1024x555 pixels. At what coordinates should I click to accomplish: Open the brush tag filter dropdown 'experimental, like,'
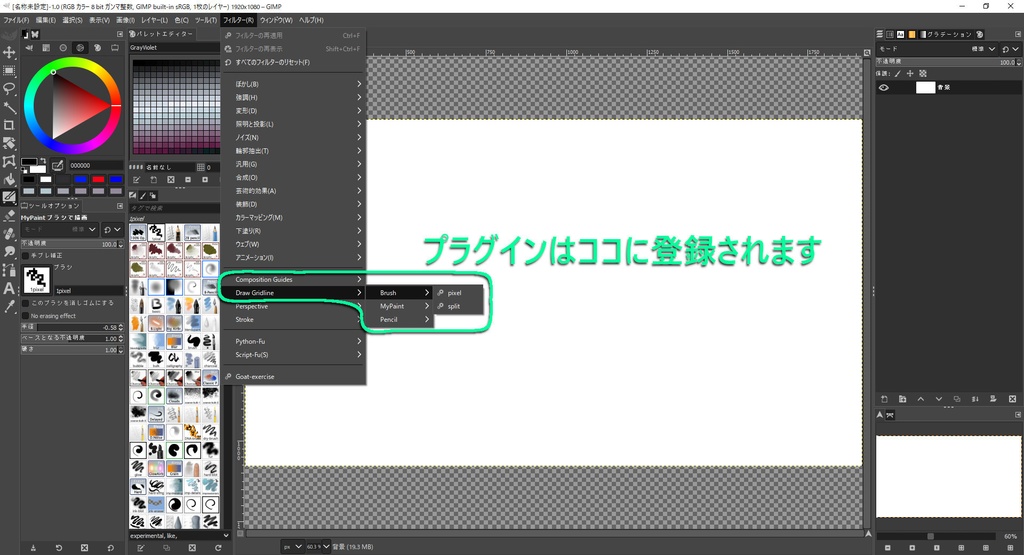point(180,535)
